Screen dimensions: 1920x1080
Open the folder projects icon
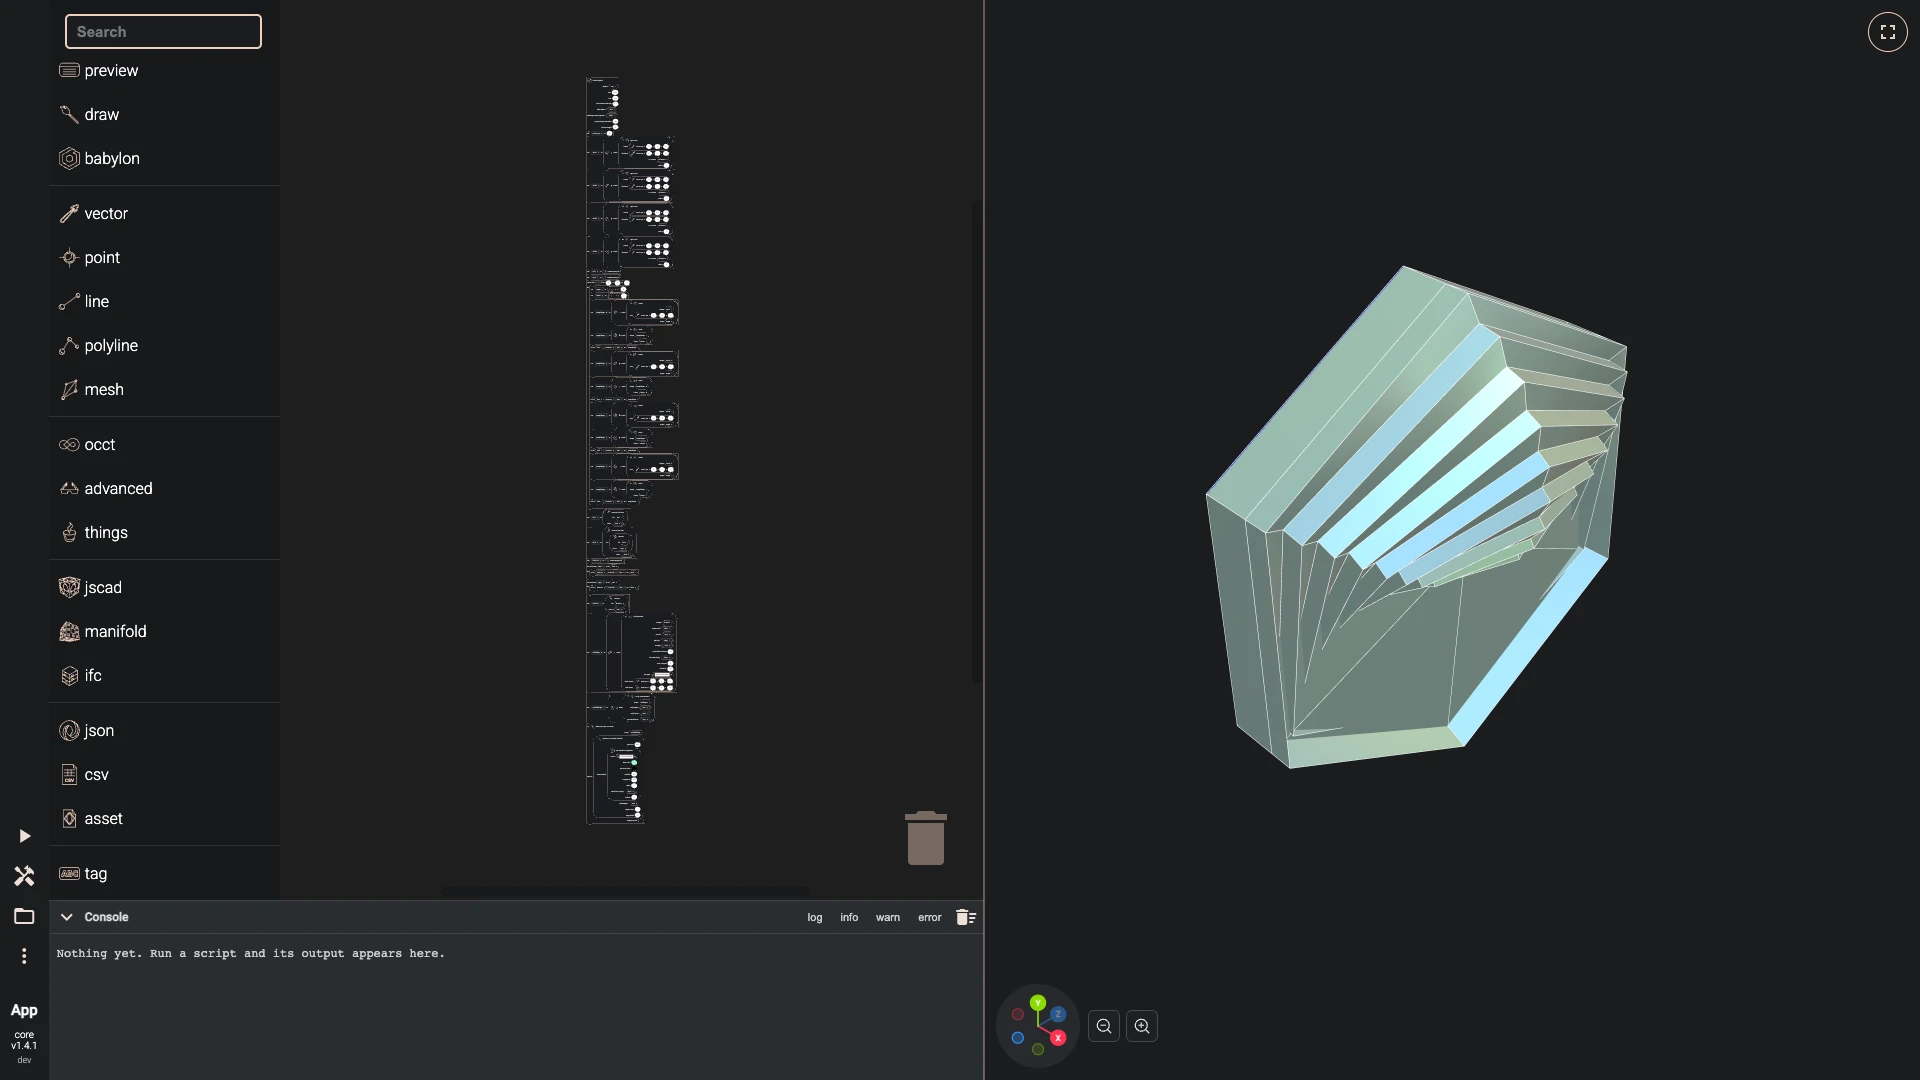pos(24,916)
